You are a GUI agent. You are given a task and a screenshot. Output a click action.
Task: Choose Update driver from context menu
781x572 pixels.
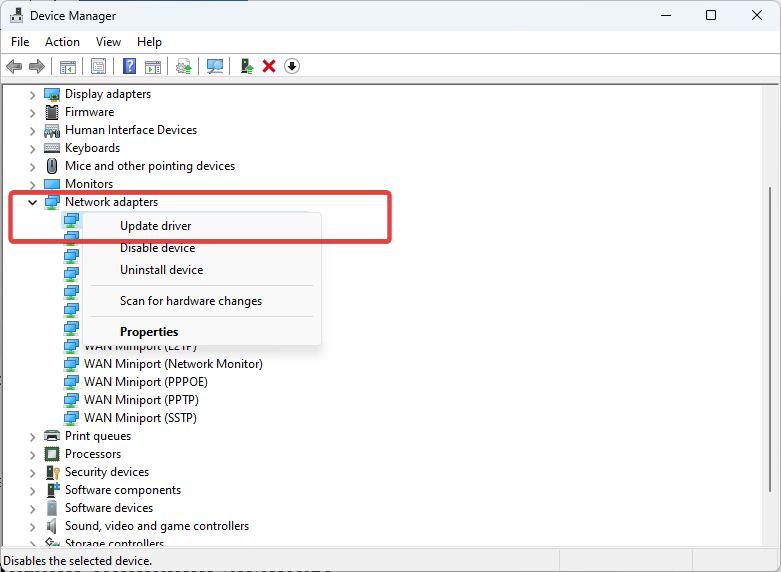pos(202,226)
